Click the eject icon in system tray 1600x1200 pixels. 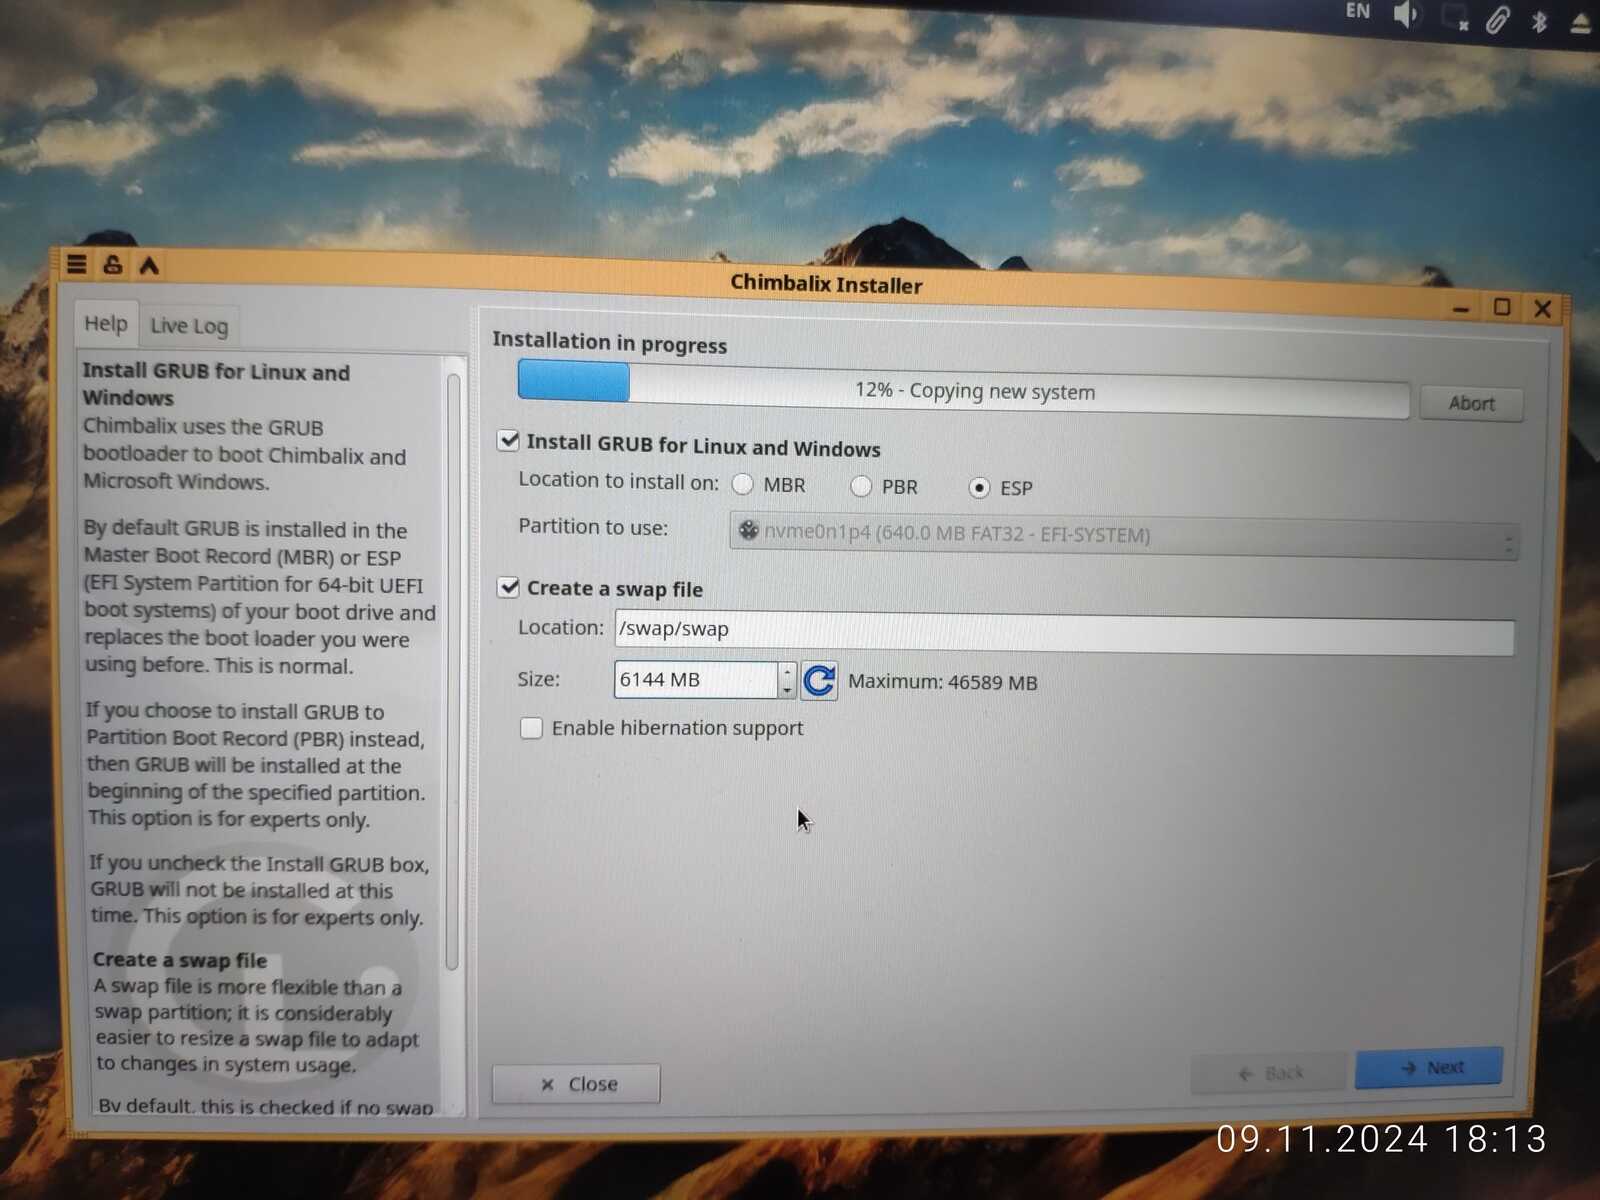[x=1581, y=22]
